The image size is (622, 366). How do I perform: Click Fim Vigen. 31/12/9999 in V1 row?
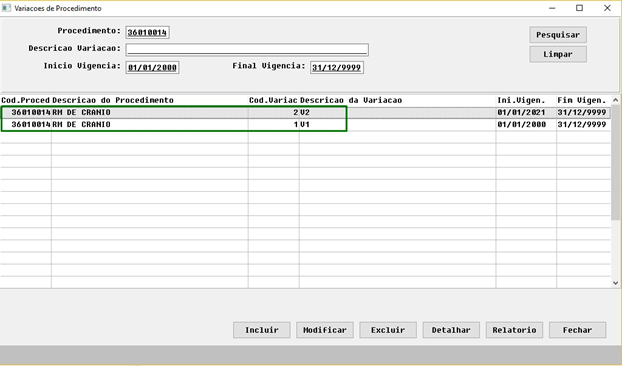(x=584, y=125)
